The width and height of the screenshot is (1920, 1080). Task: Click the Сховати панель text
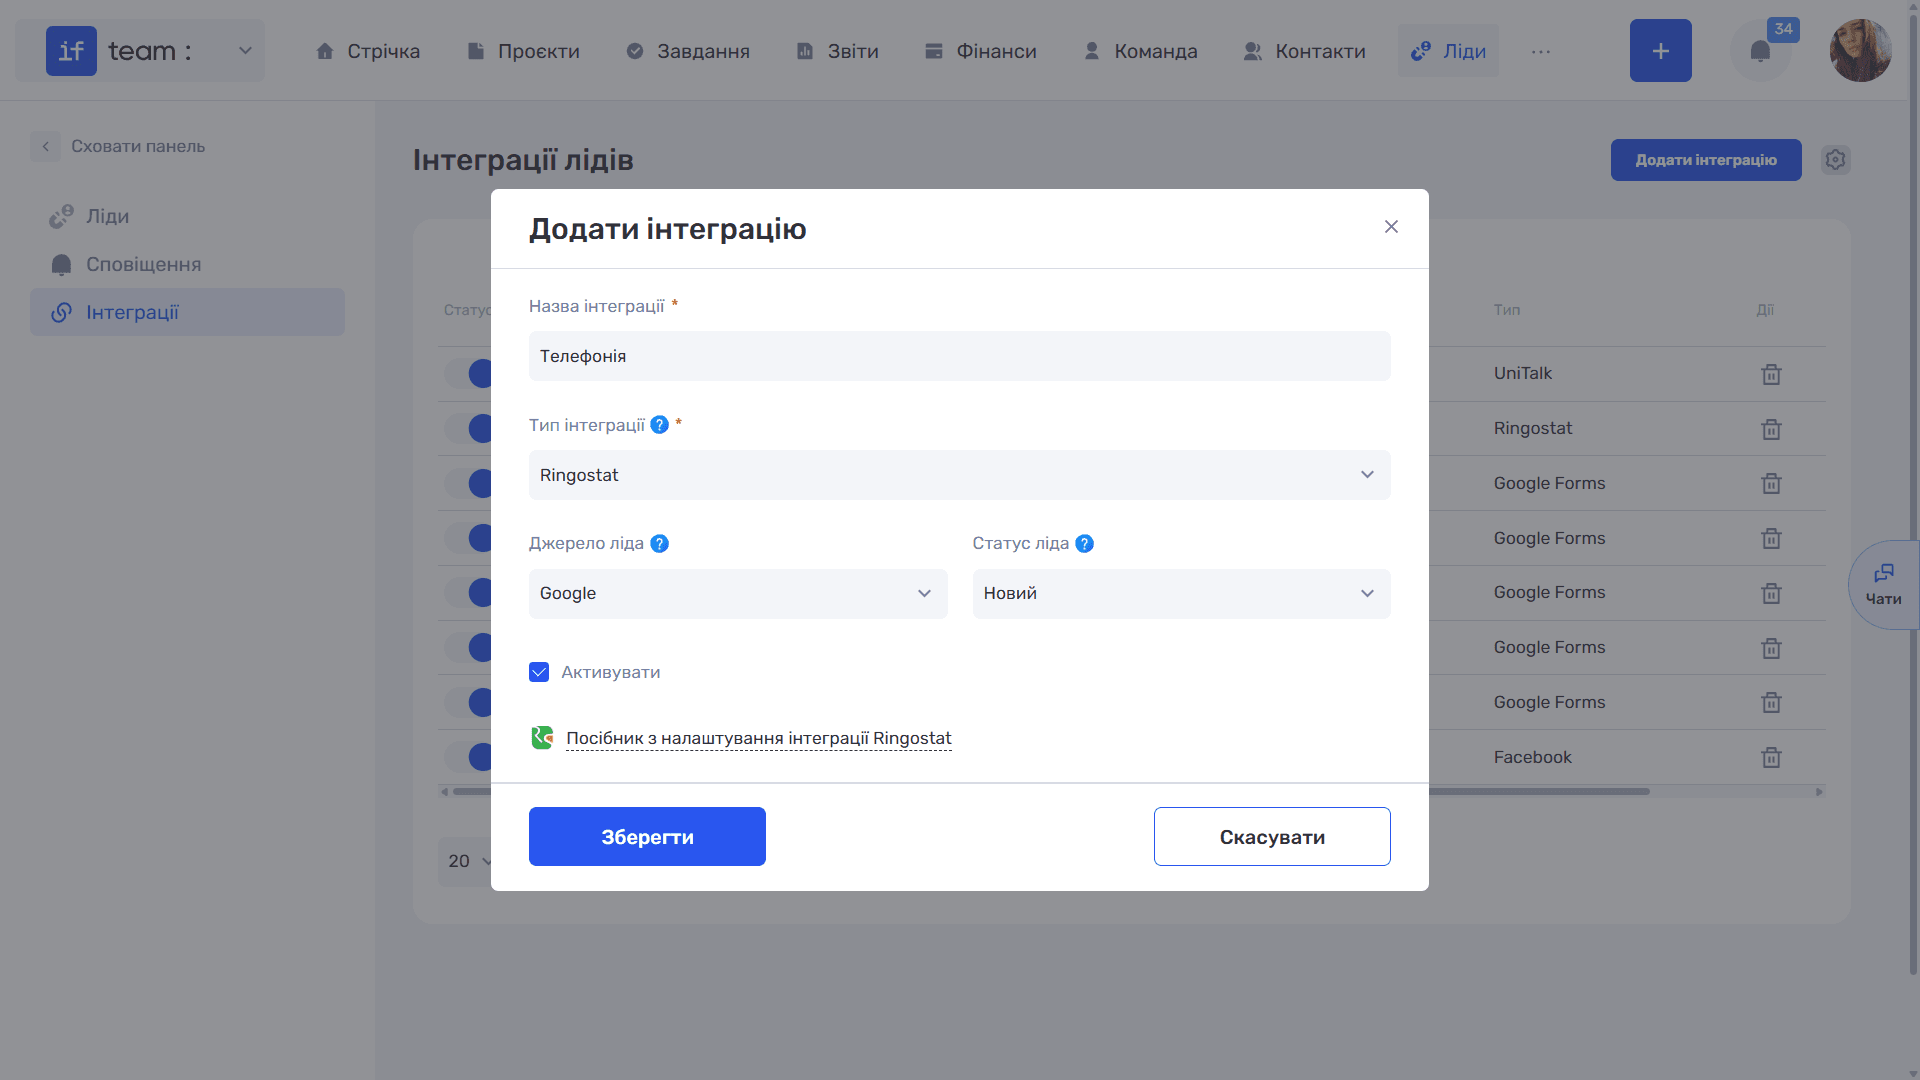[138, 146]
